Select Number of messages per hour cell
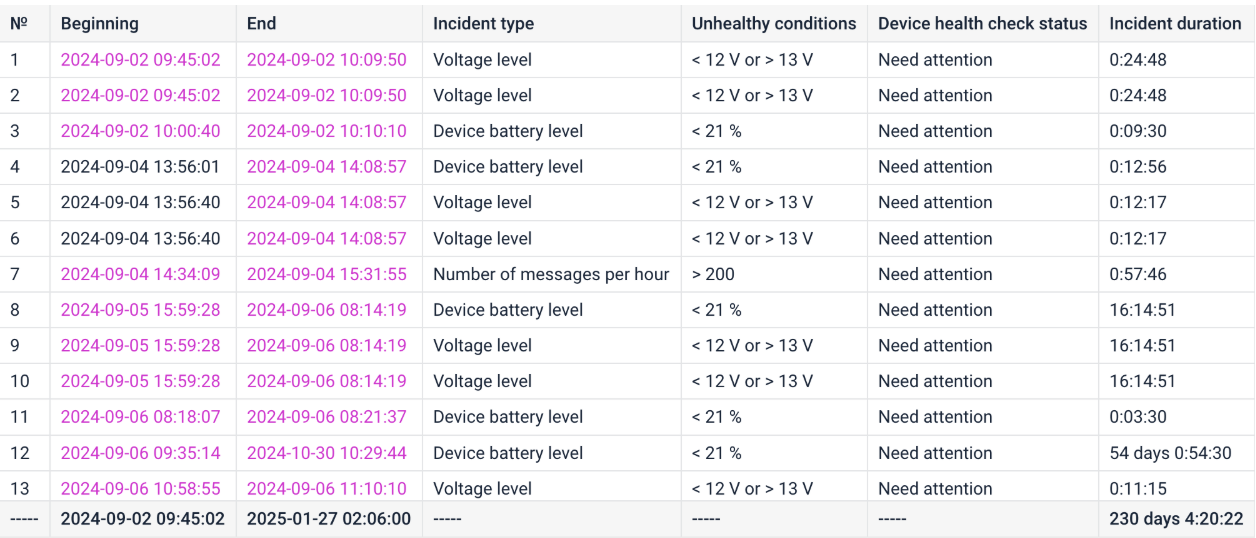Screen dimensions: 1256x538 click(x=551, y=274)
